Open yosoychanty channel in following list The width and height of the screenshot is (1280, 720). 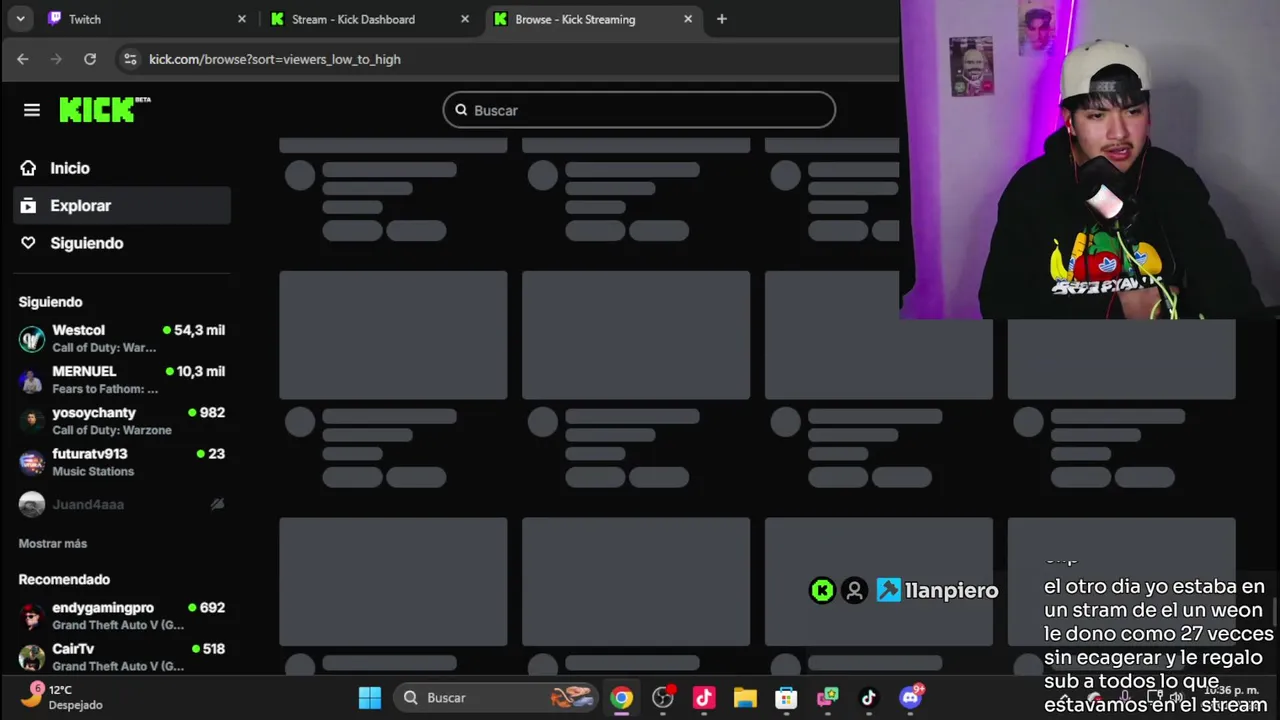[122, 420]
